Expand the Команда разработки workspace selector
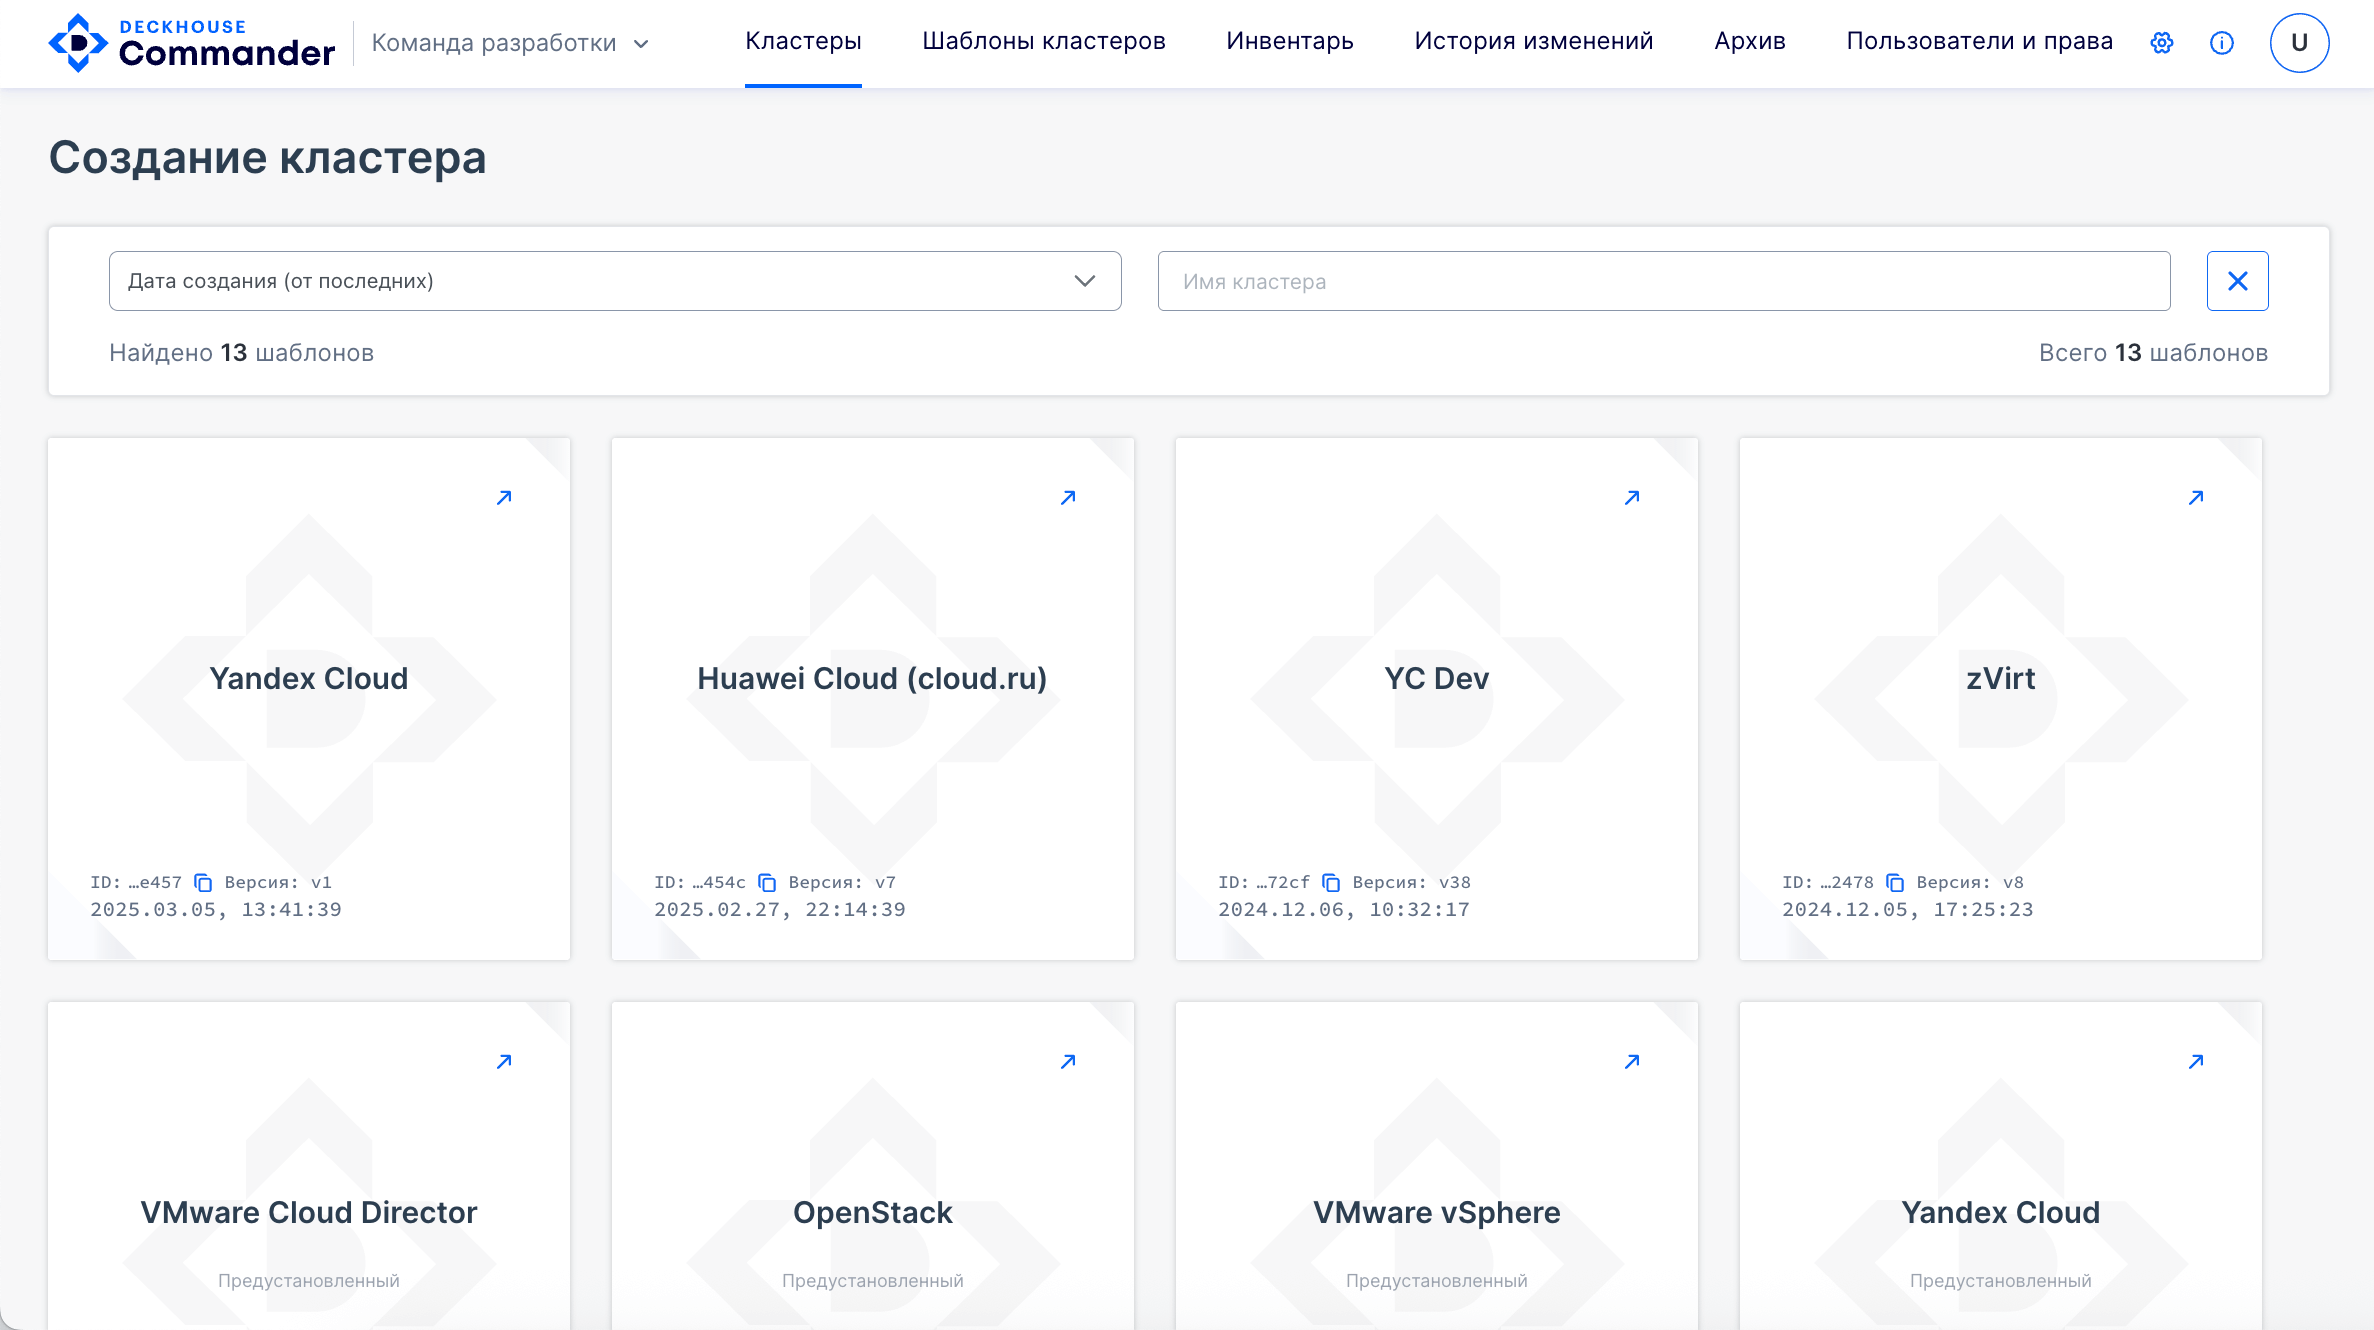This screenshot has width=2374, height=1330. 510,43
